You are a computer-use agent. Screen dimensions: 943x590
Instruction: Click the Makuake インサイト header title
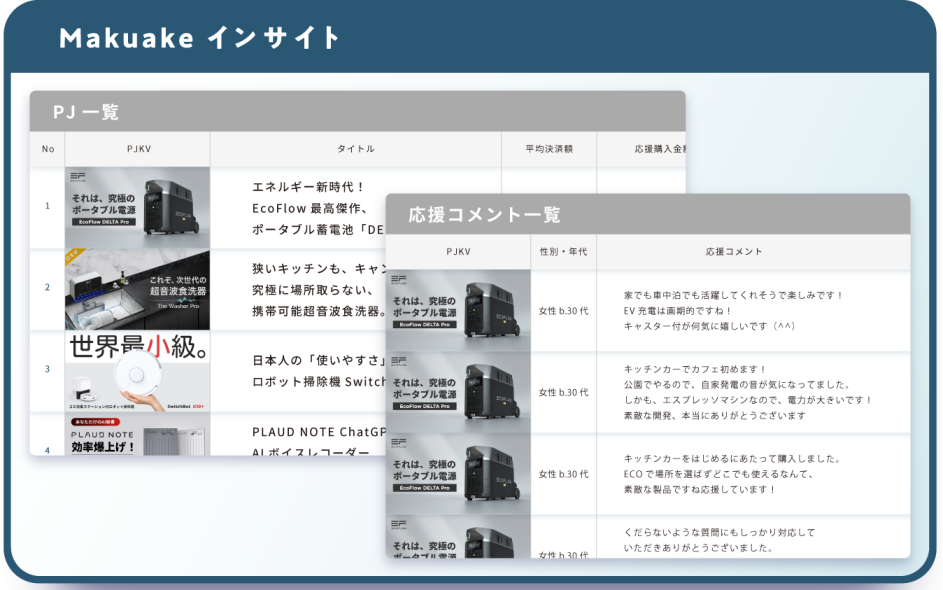[200, 38]
